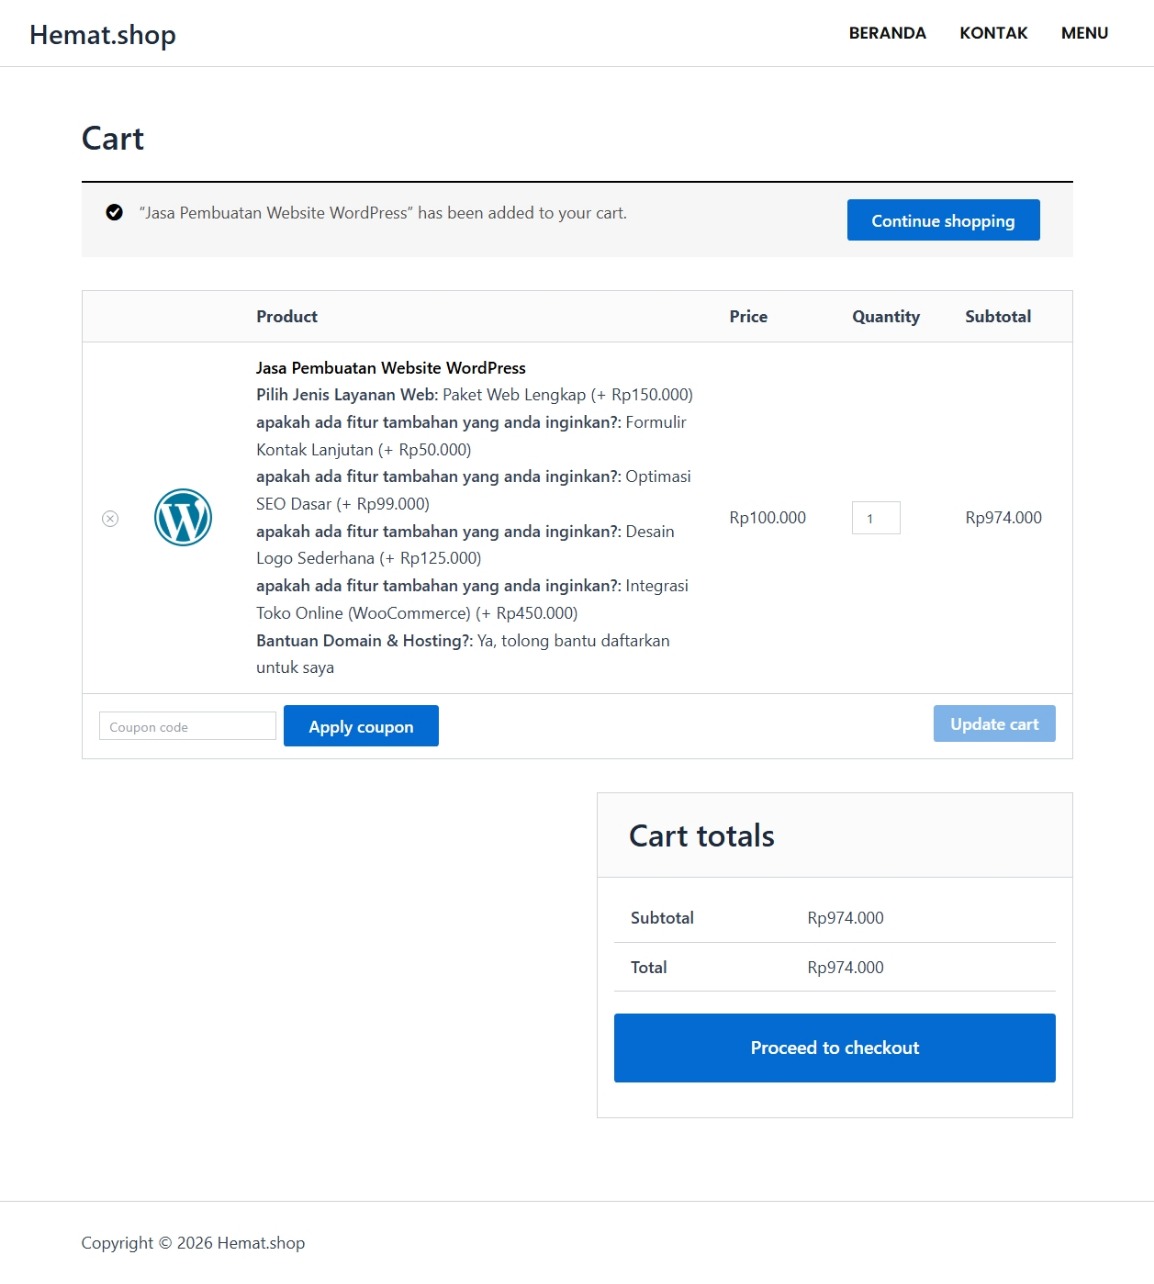Screen dimensions: 1154x1284
Task: Focus the quantity field showing 1
Action: tap(876, 518)
